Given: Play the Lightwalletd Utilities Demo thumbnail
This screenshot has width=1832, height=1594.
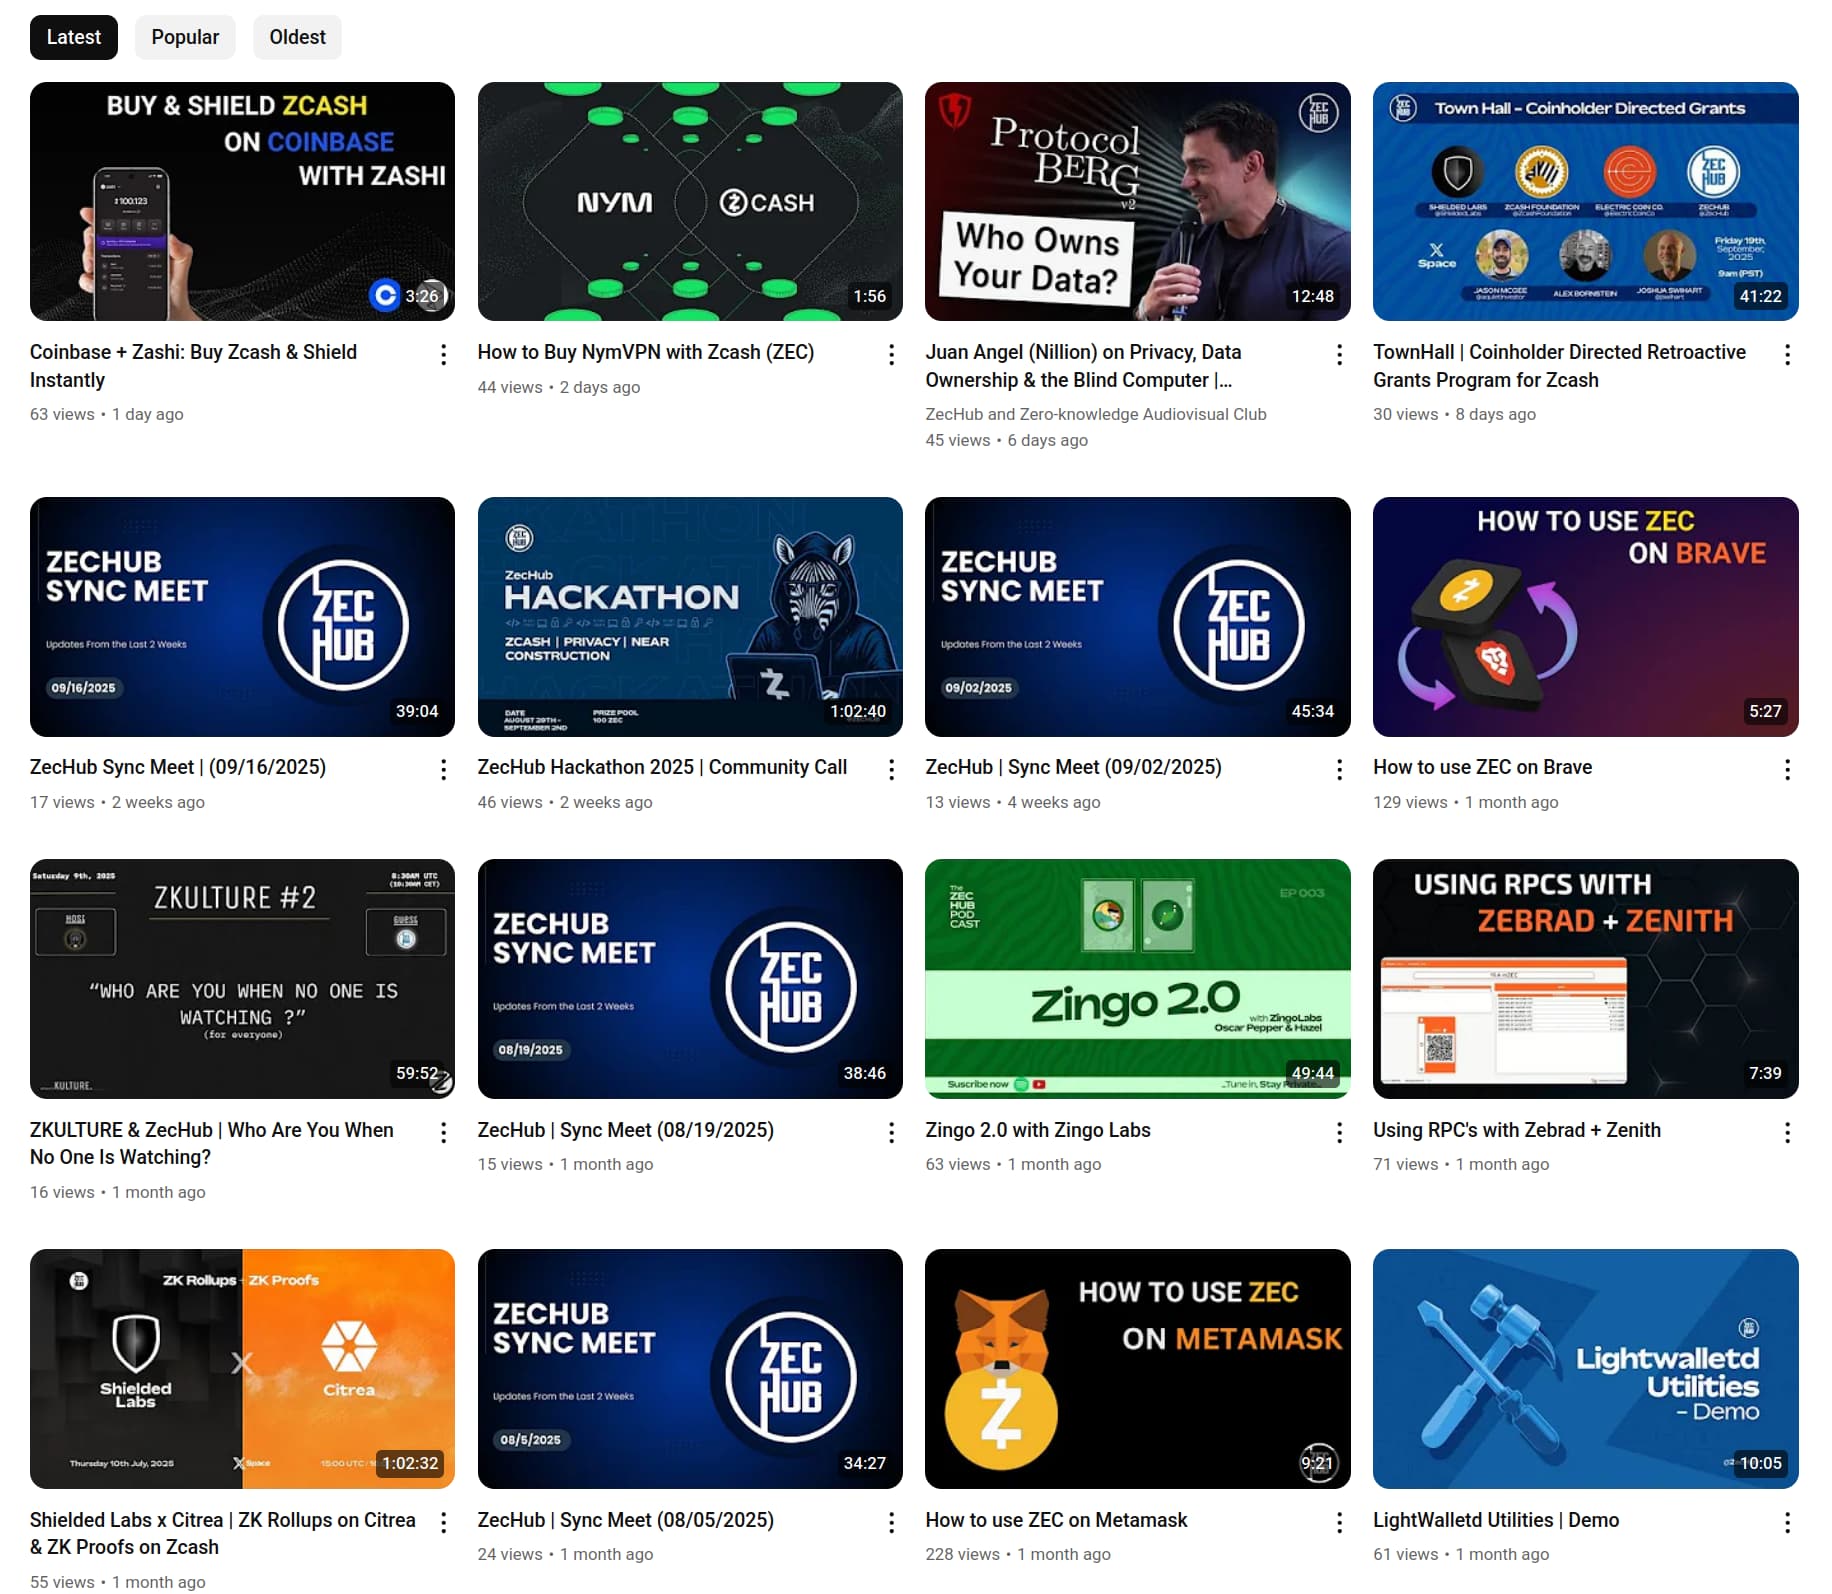Looking at the screenshot, I should click(1586, 1369).
